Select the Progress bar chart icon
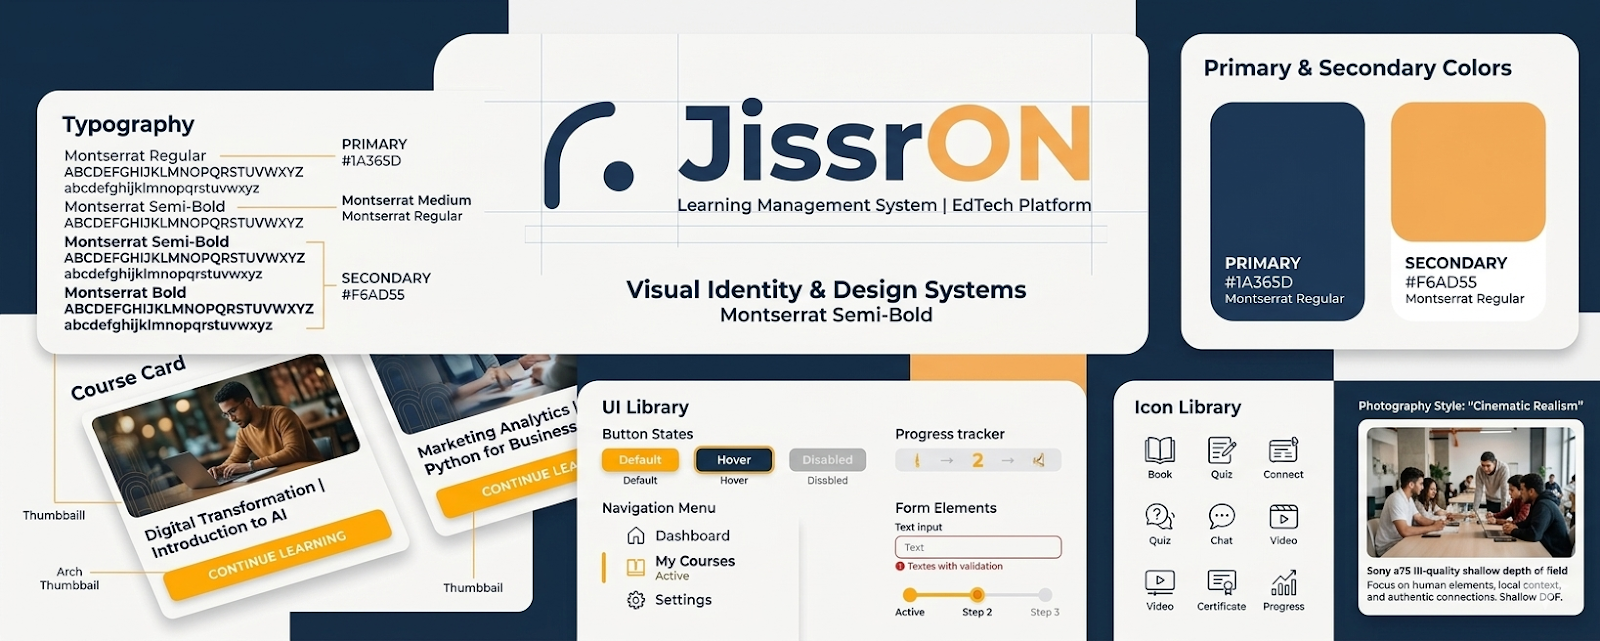This screenshot has width=1600, height=641. [1283, 582]
